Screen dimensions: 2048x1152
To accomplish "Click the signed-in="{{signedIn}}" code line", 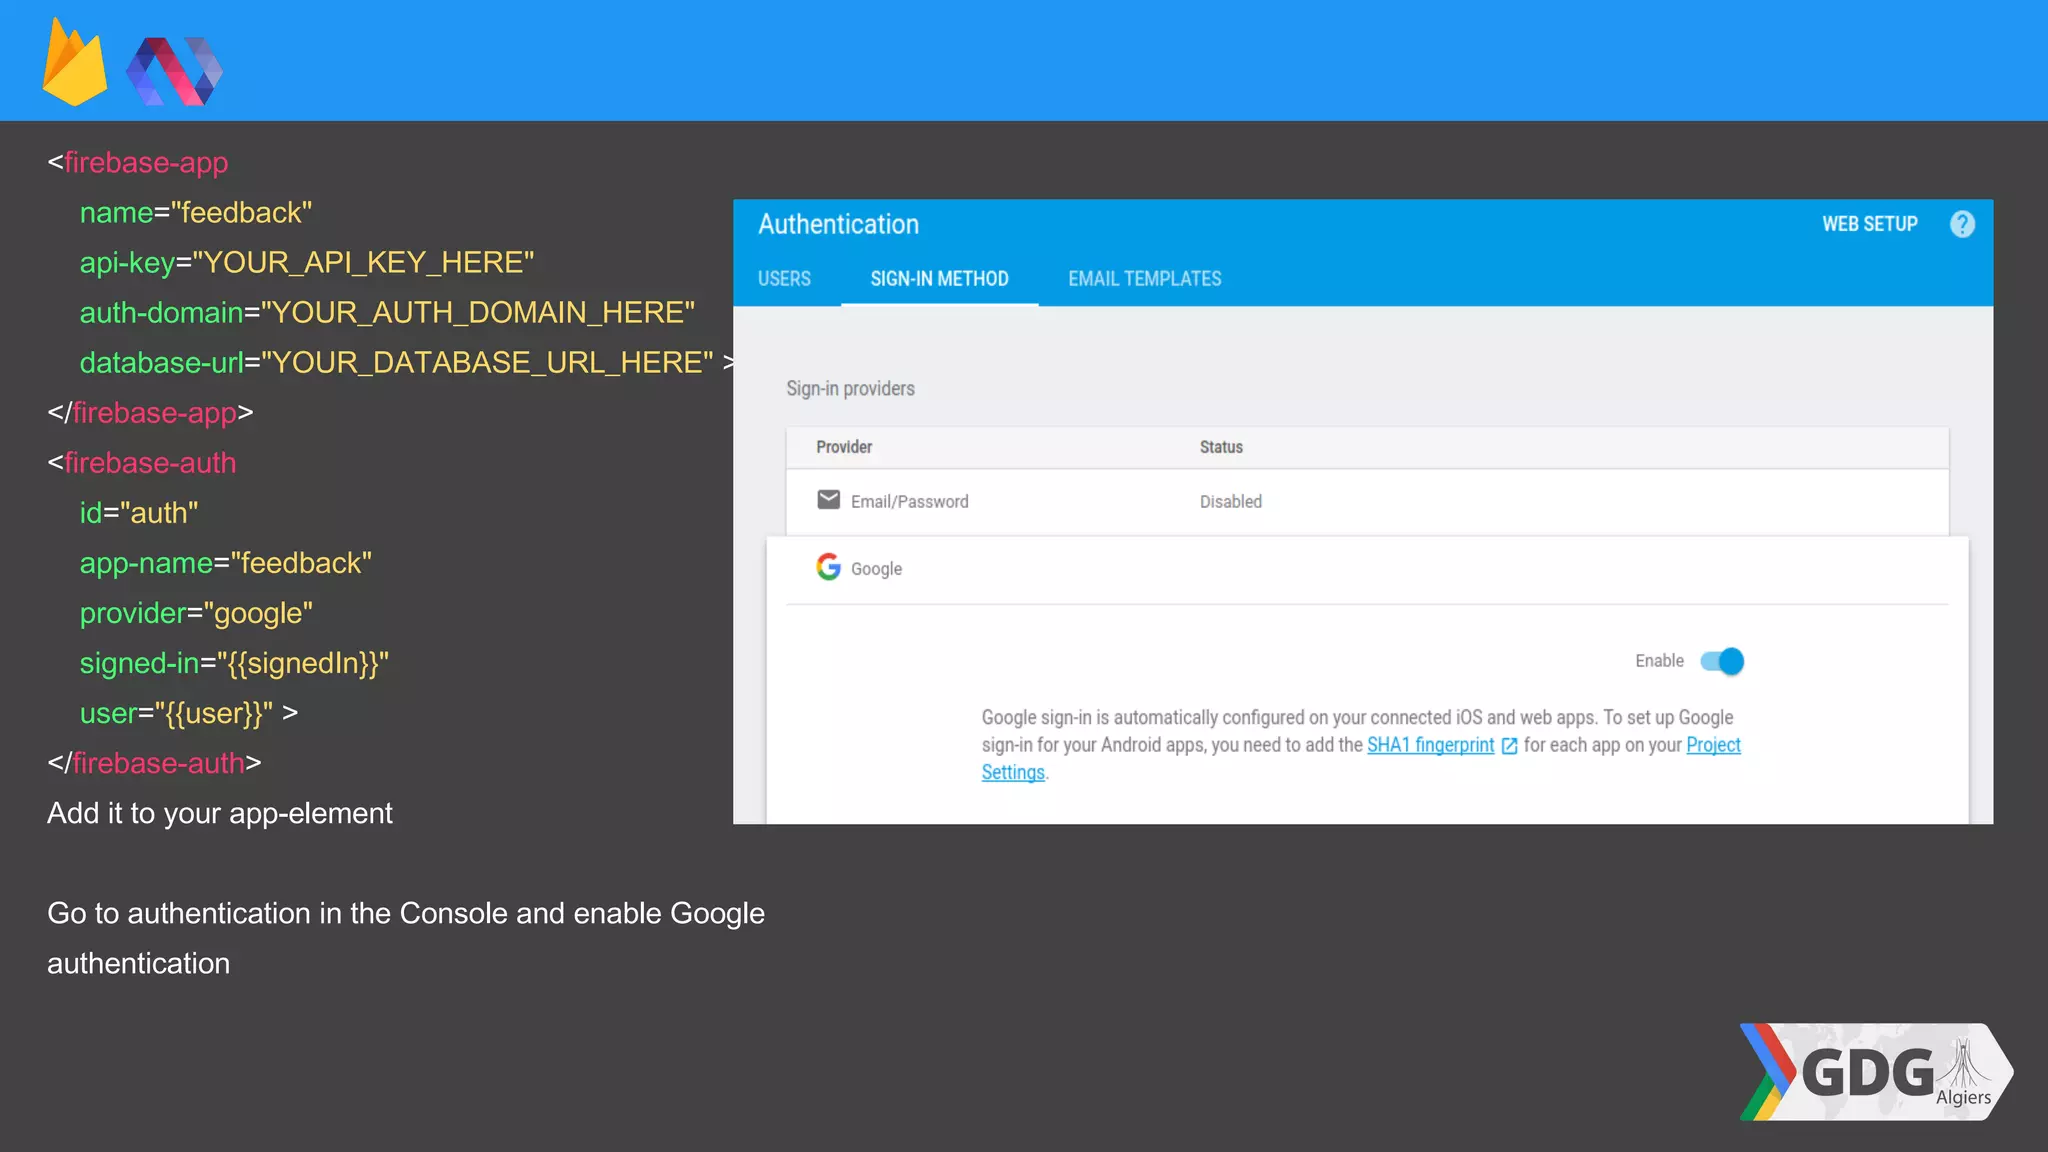I will coord(234,663).
